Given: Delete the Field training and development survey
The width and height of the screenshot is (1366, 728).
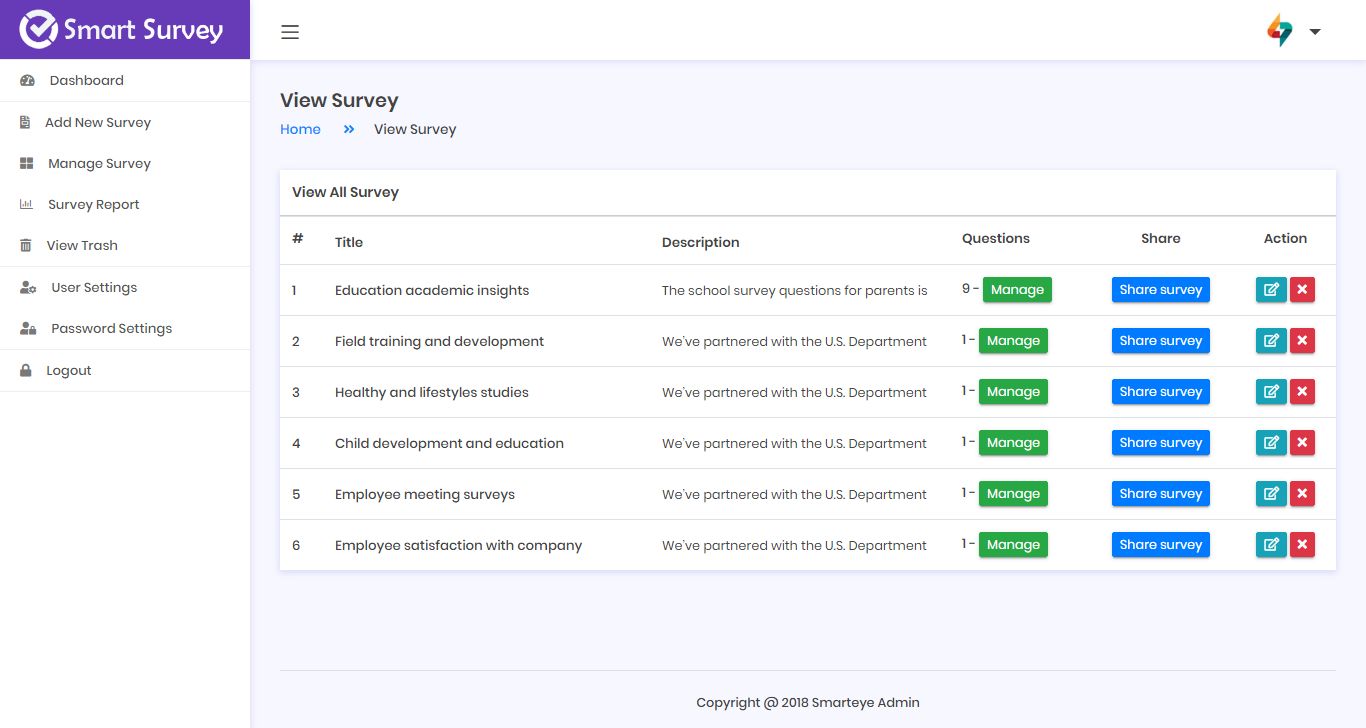Looking at the screenshot, I should tap(1302, 341).
